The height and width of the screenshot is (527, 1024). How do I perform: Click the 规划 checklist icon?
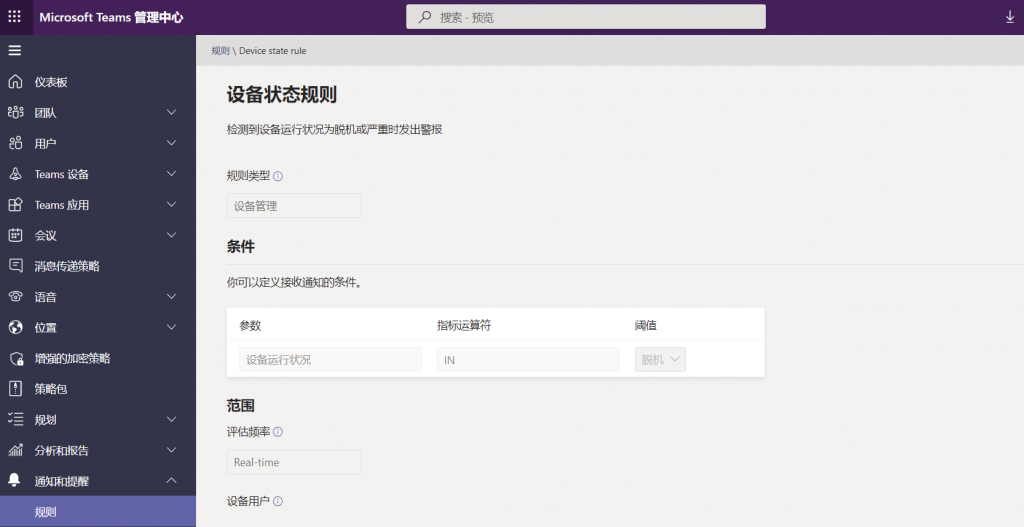15,419
